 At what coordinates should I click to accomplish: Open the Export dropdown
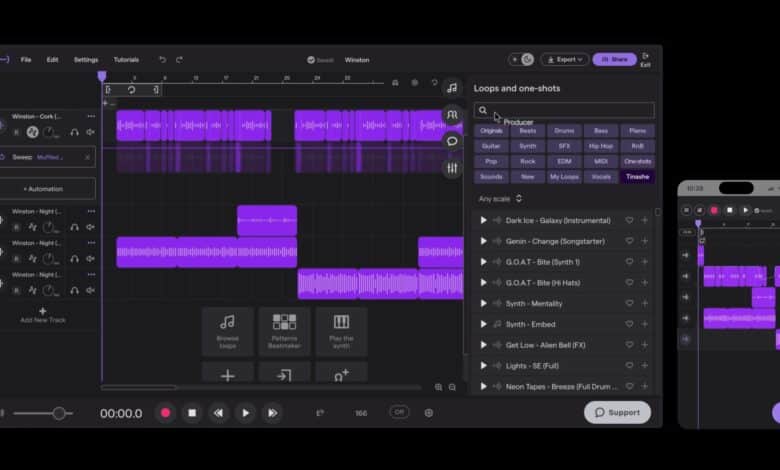[565, 60]
